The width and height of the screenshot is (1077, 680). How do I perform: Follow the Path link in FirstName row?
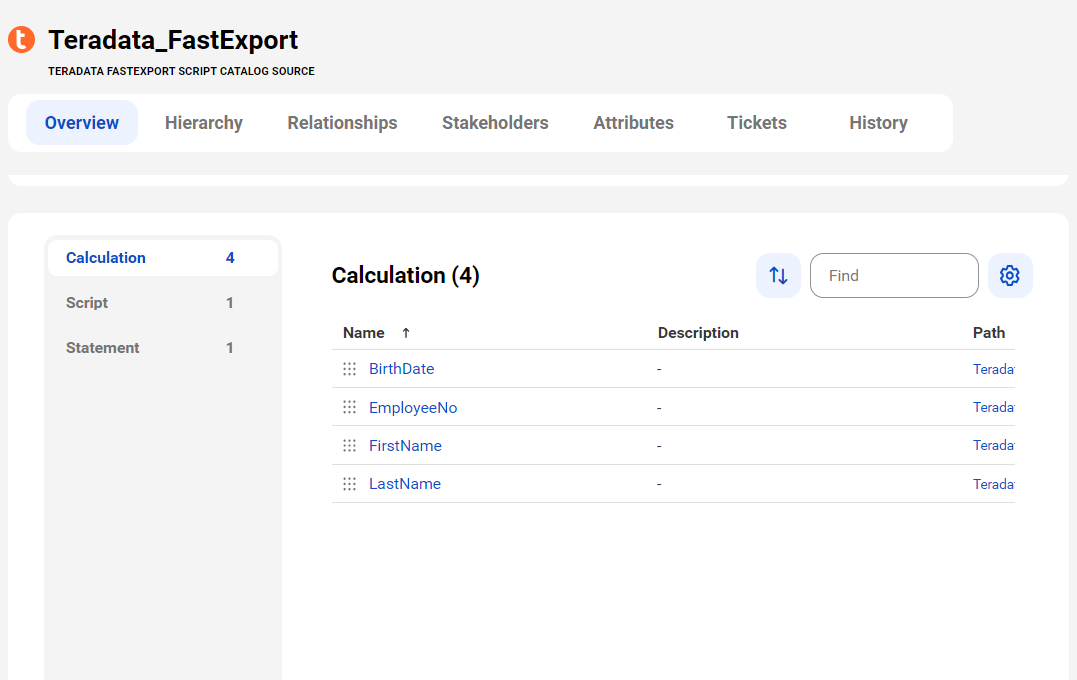[993, 446]
